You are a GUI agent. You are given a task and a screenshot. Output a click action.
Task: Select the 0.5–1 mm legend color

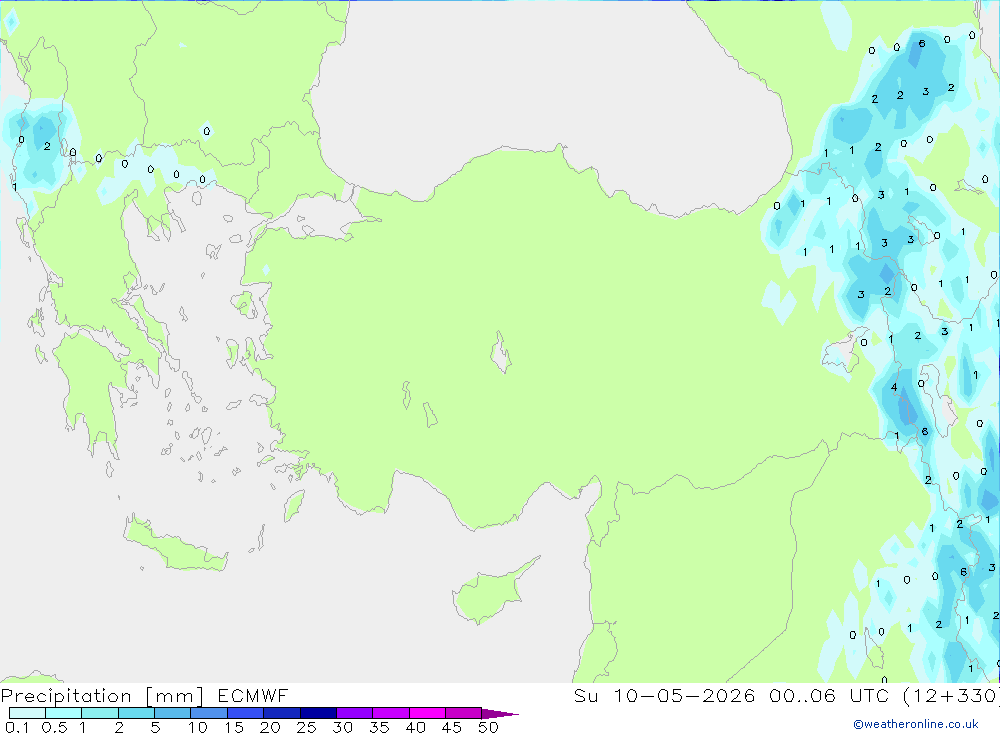[x=63, y=713]
